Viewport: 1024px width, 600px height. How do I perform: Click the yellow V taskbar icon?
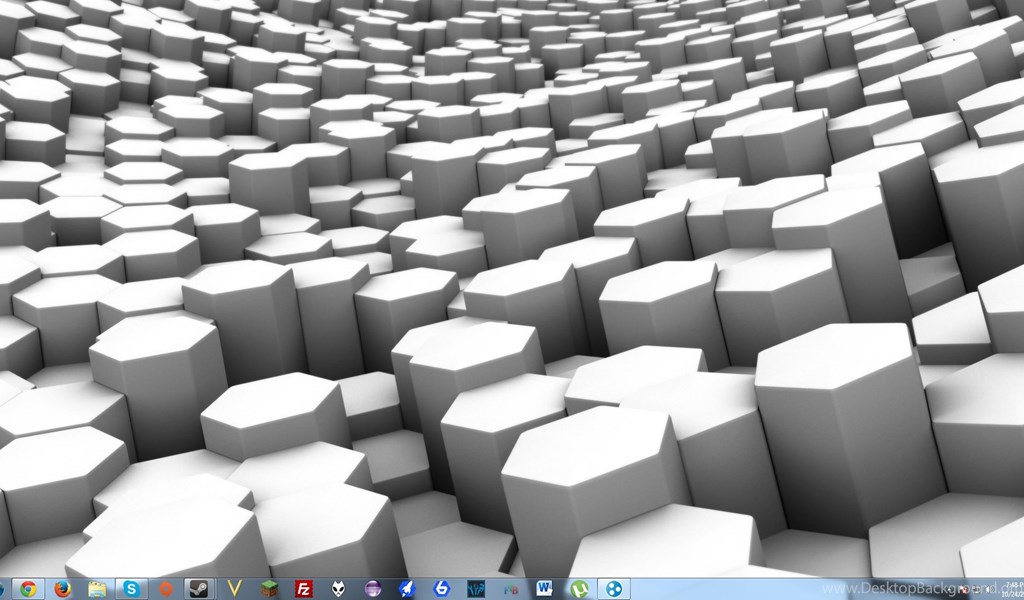click(x=235, y=589)
